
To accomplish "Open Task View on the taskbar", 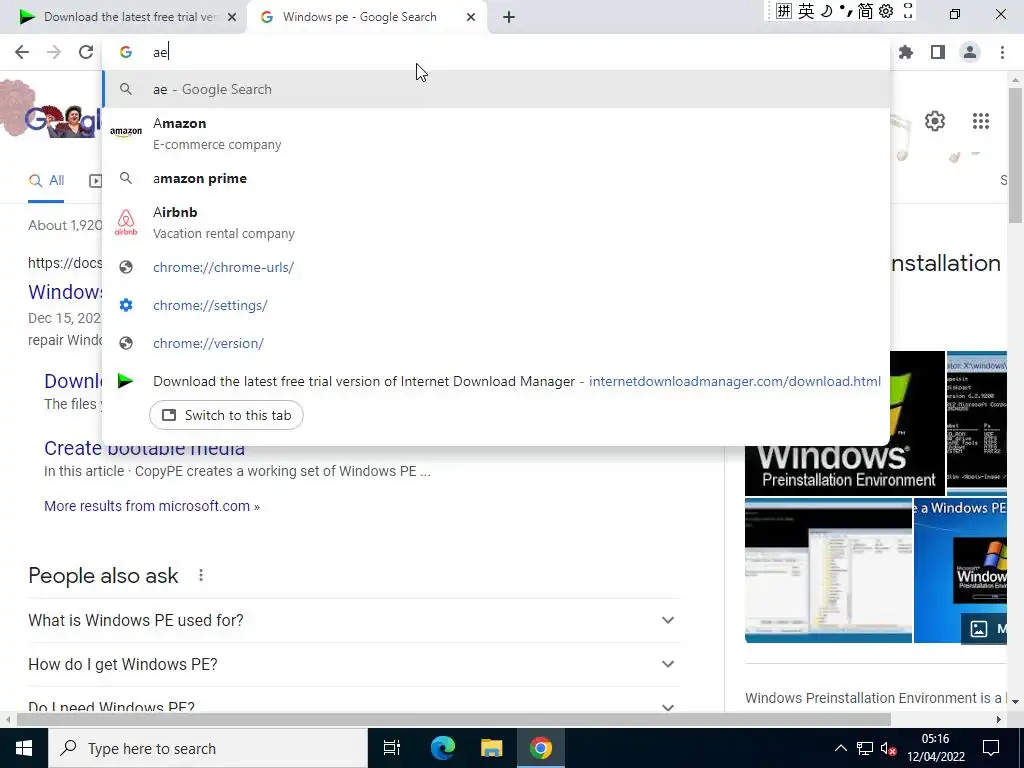I will [x=391, y=748].
